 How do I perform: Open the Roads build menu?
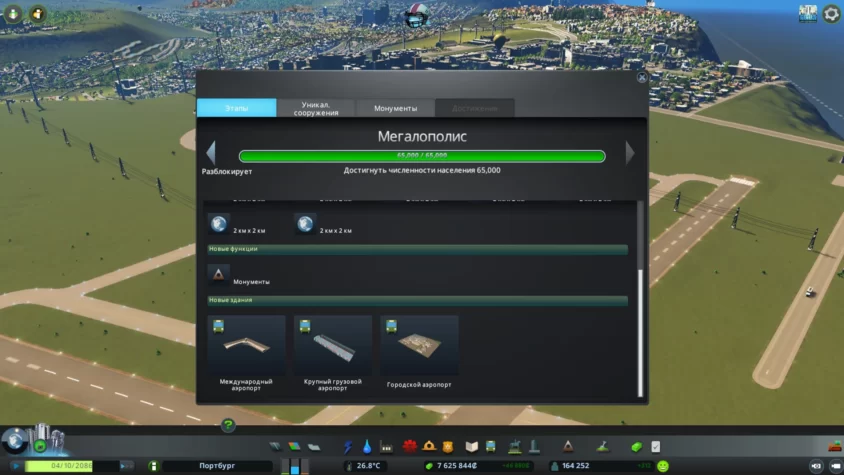[x=275, y=446]
